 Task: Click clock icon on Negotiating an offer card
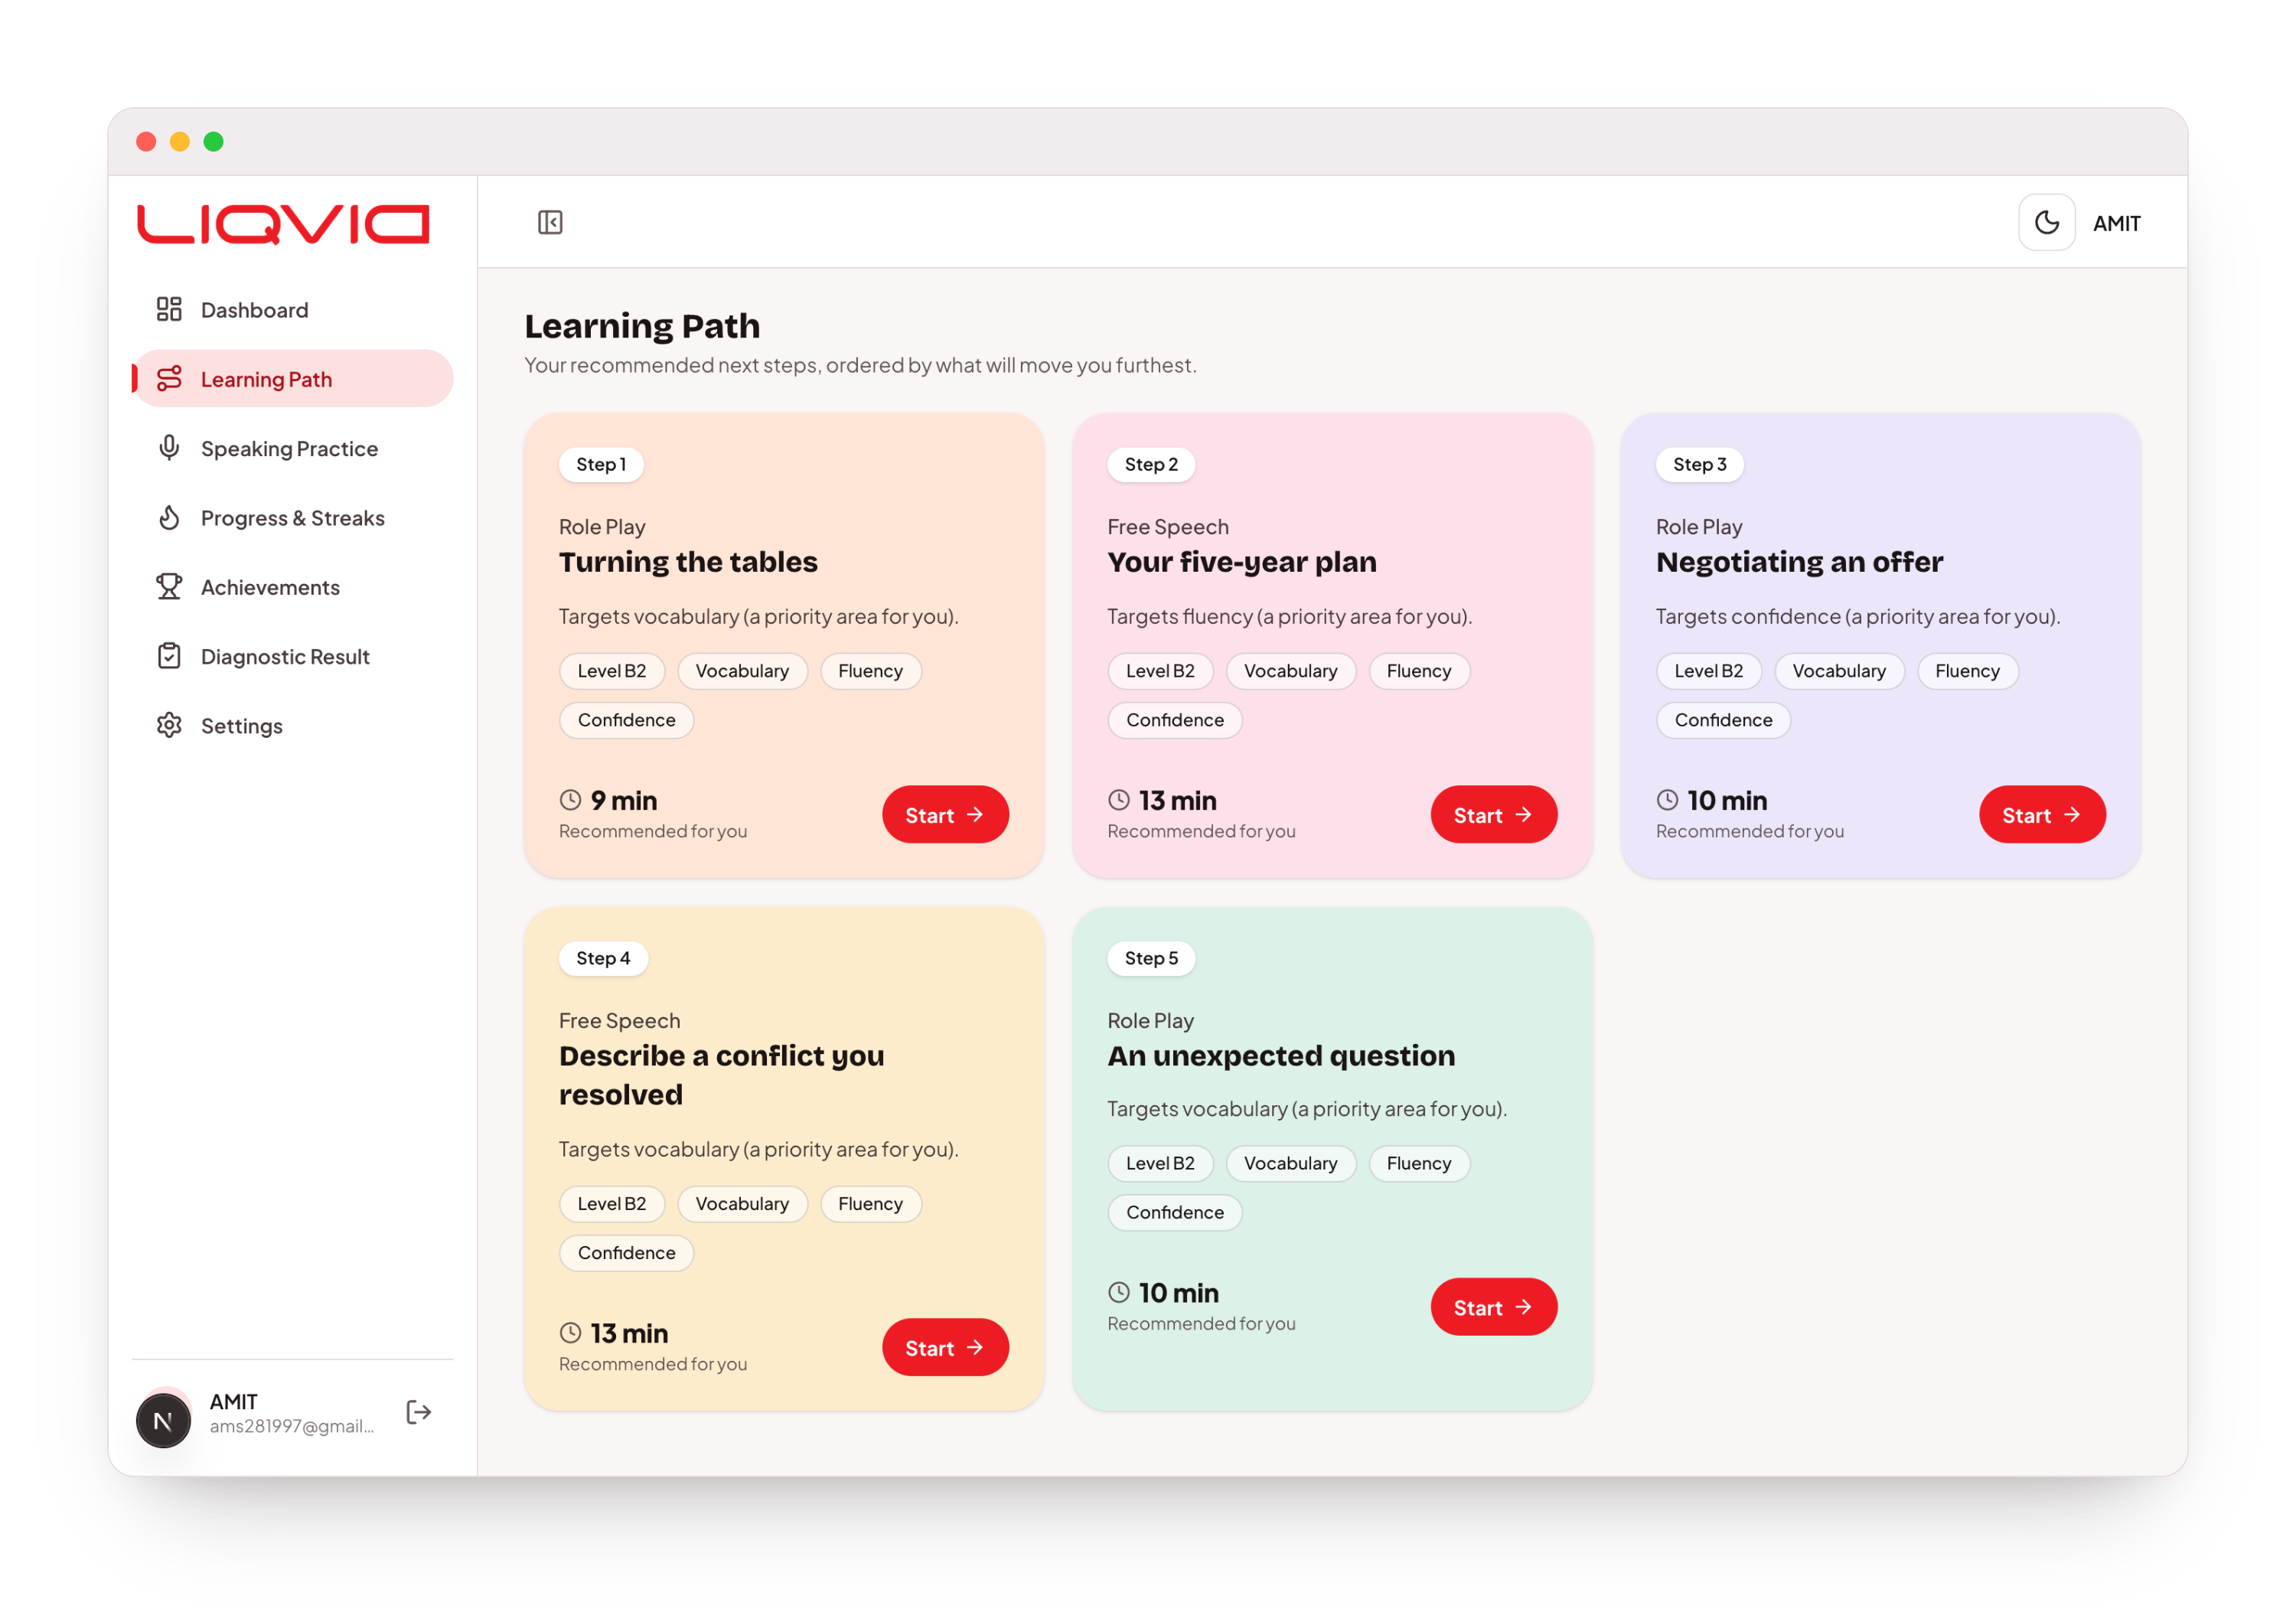point(1667,800)
